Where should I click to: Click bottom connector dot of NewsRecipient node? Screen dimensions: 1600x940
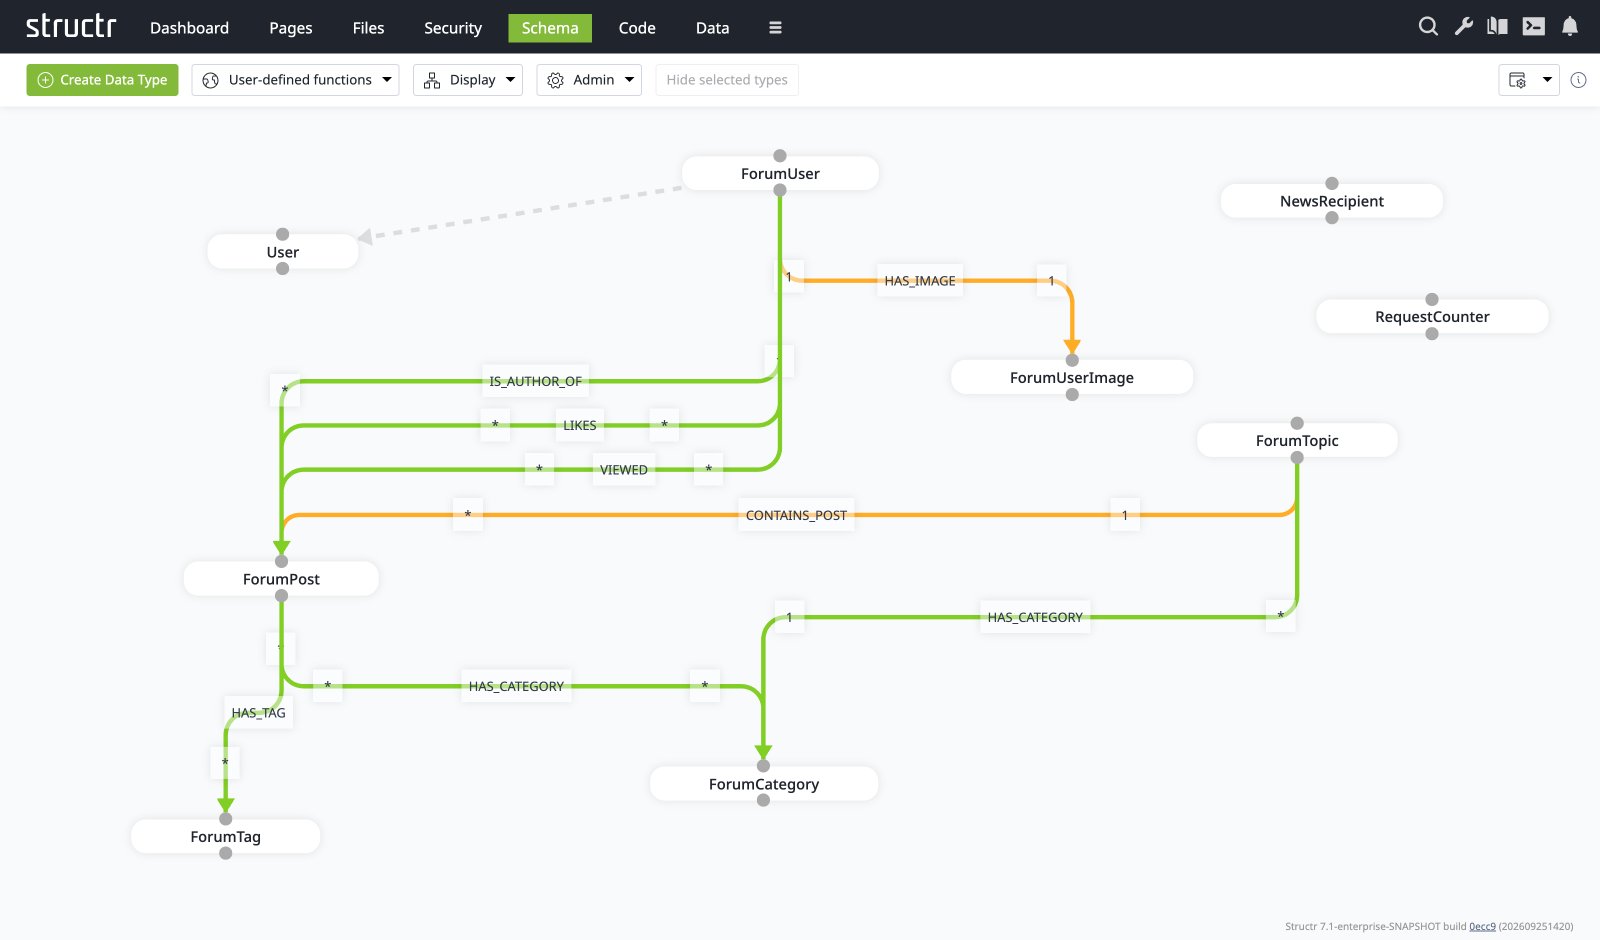click(x=1332, y=217)
